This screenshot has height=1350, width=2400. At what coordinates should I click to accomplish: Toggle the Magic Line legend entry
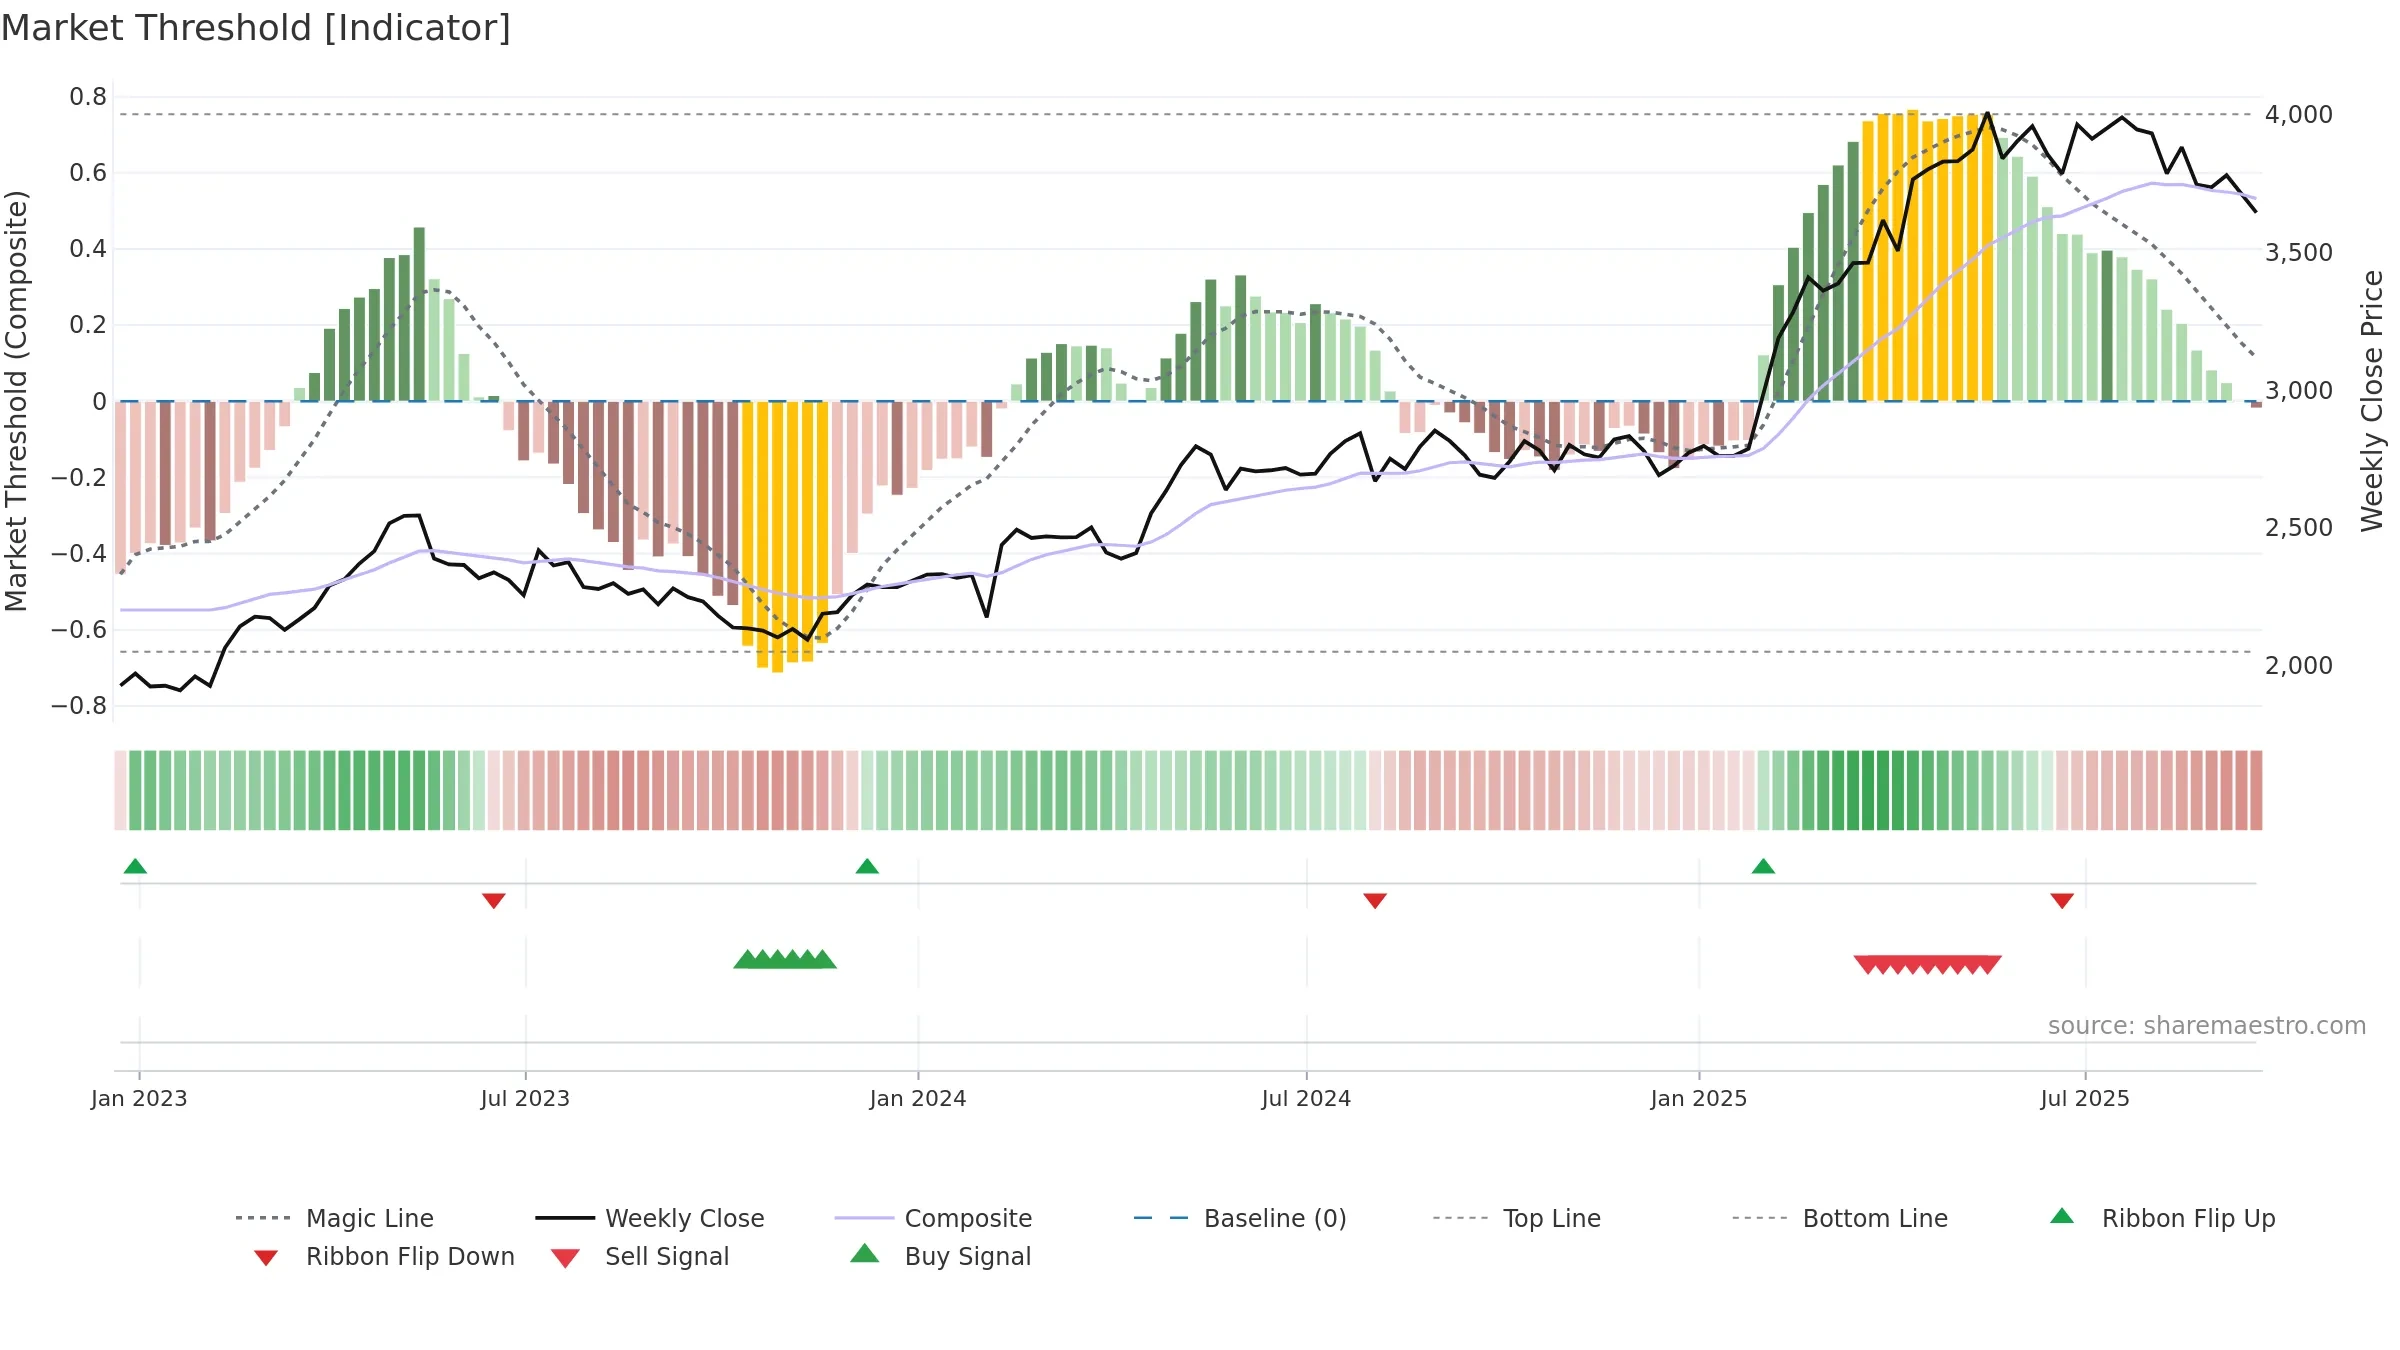(335, 1218)
